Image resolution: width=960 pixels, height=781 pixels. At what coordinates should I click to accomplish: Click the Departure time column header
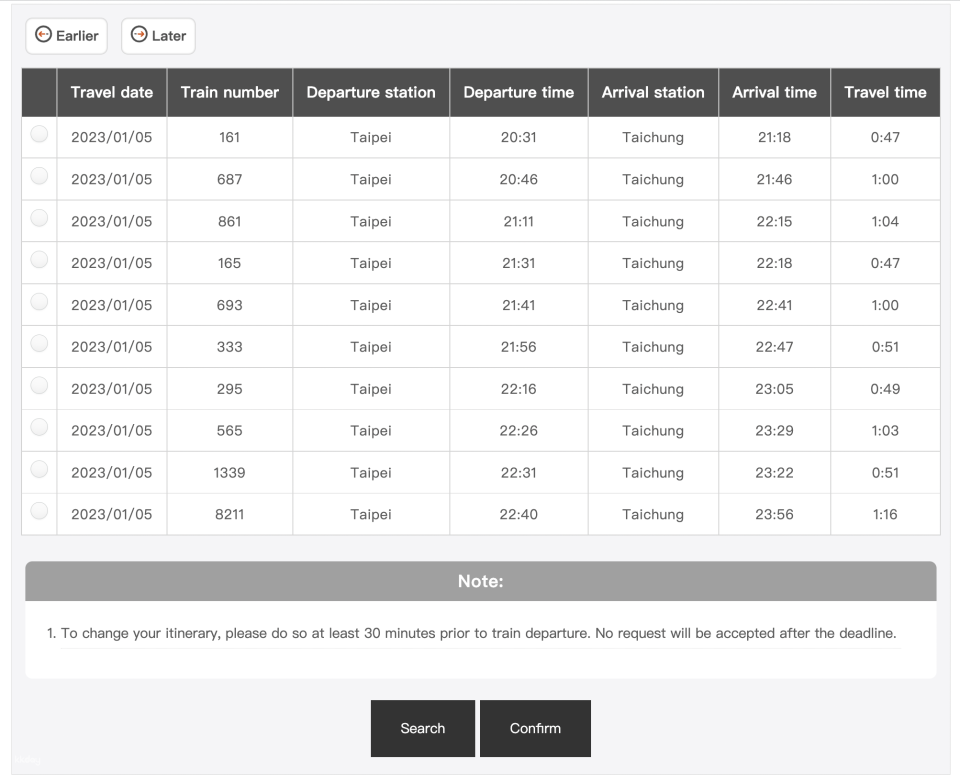(519, 92)
